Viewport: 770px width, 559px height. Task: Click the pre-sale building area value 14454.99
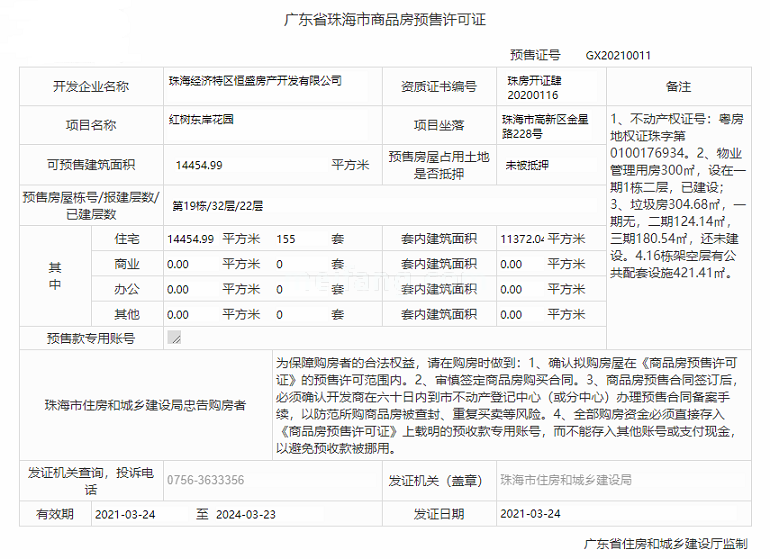pos(199,165)
